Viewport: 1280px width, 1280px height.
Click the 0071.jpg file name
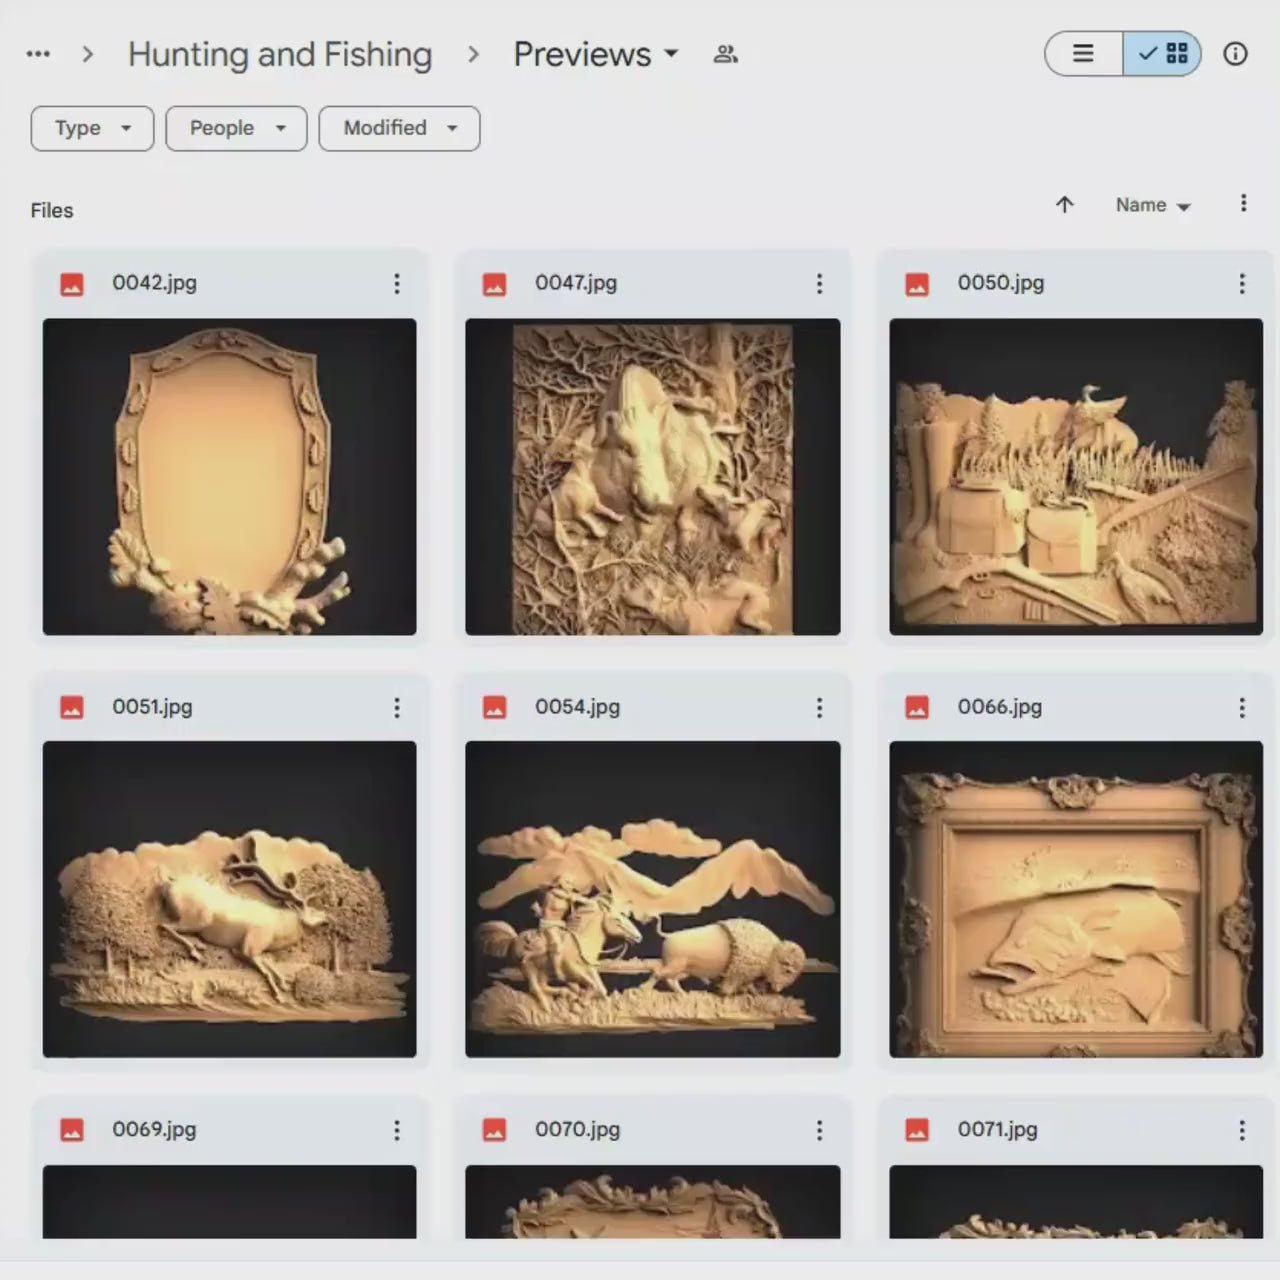[x=998, y=1130]
